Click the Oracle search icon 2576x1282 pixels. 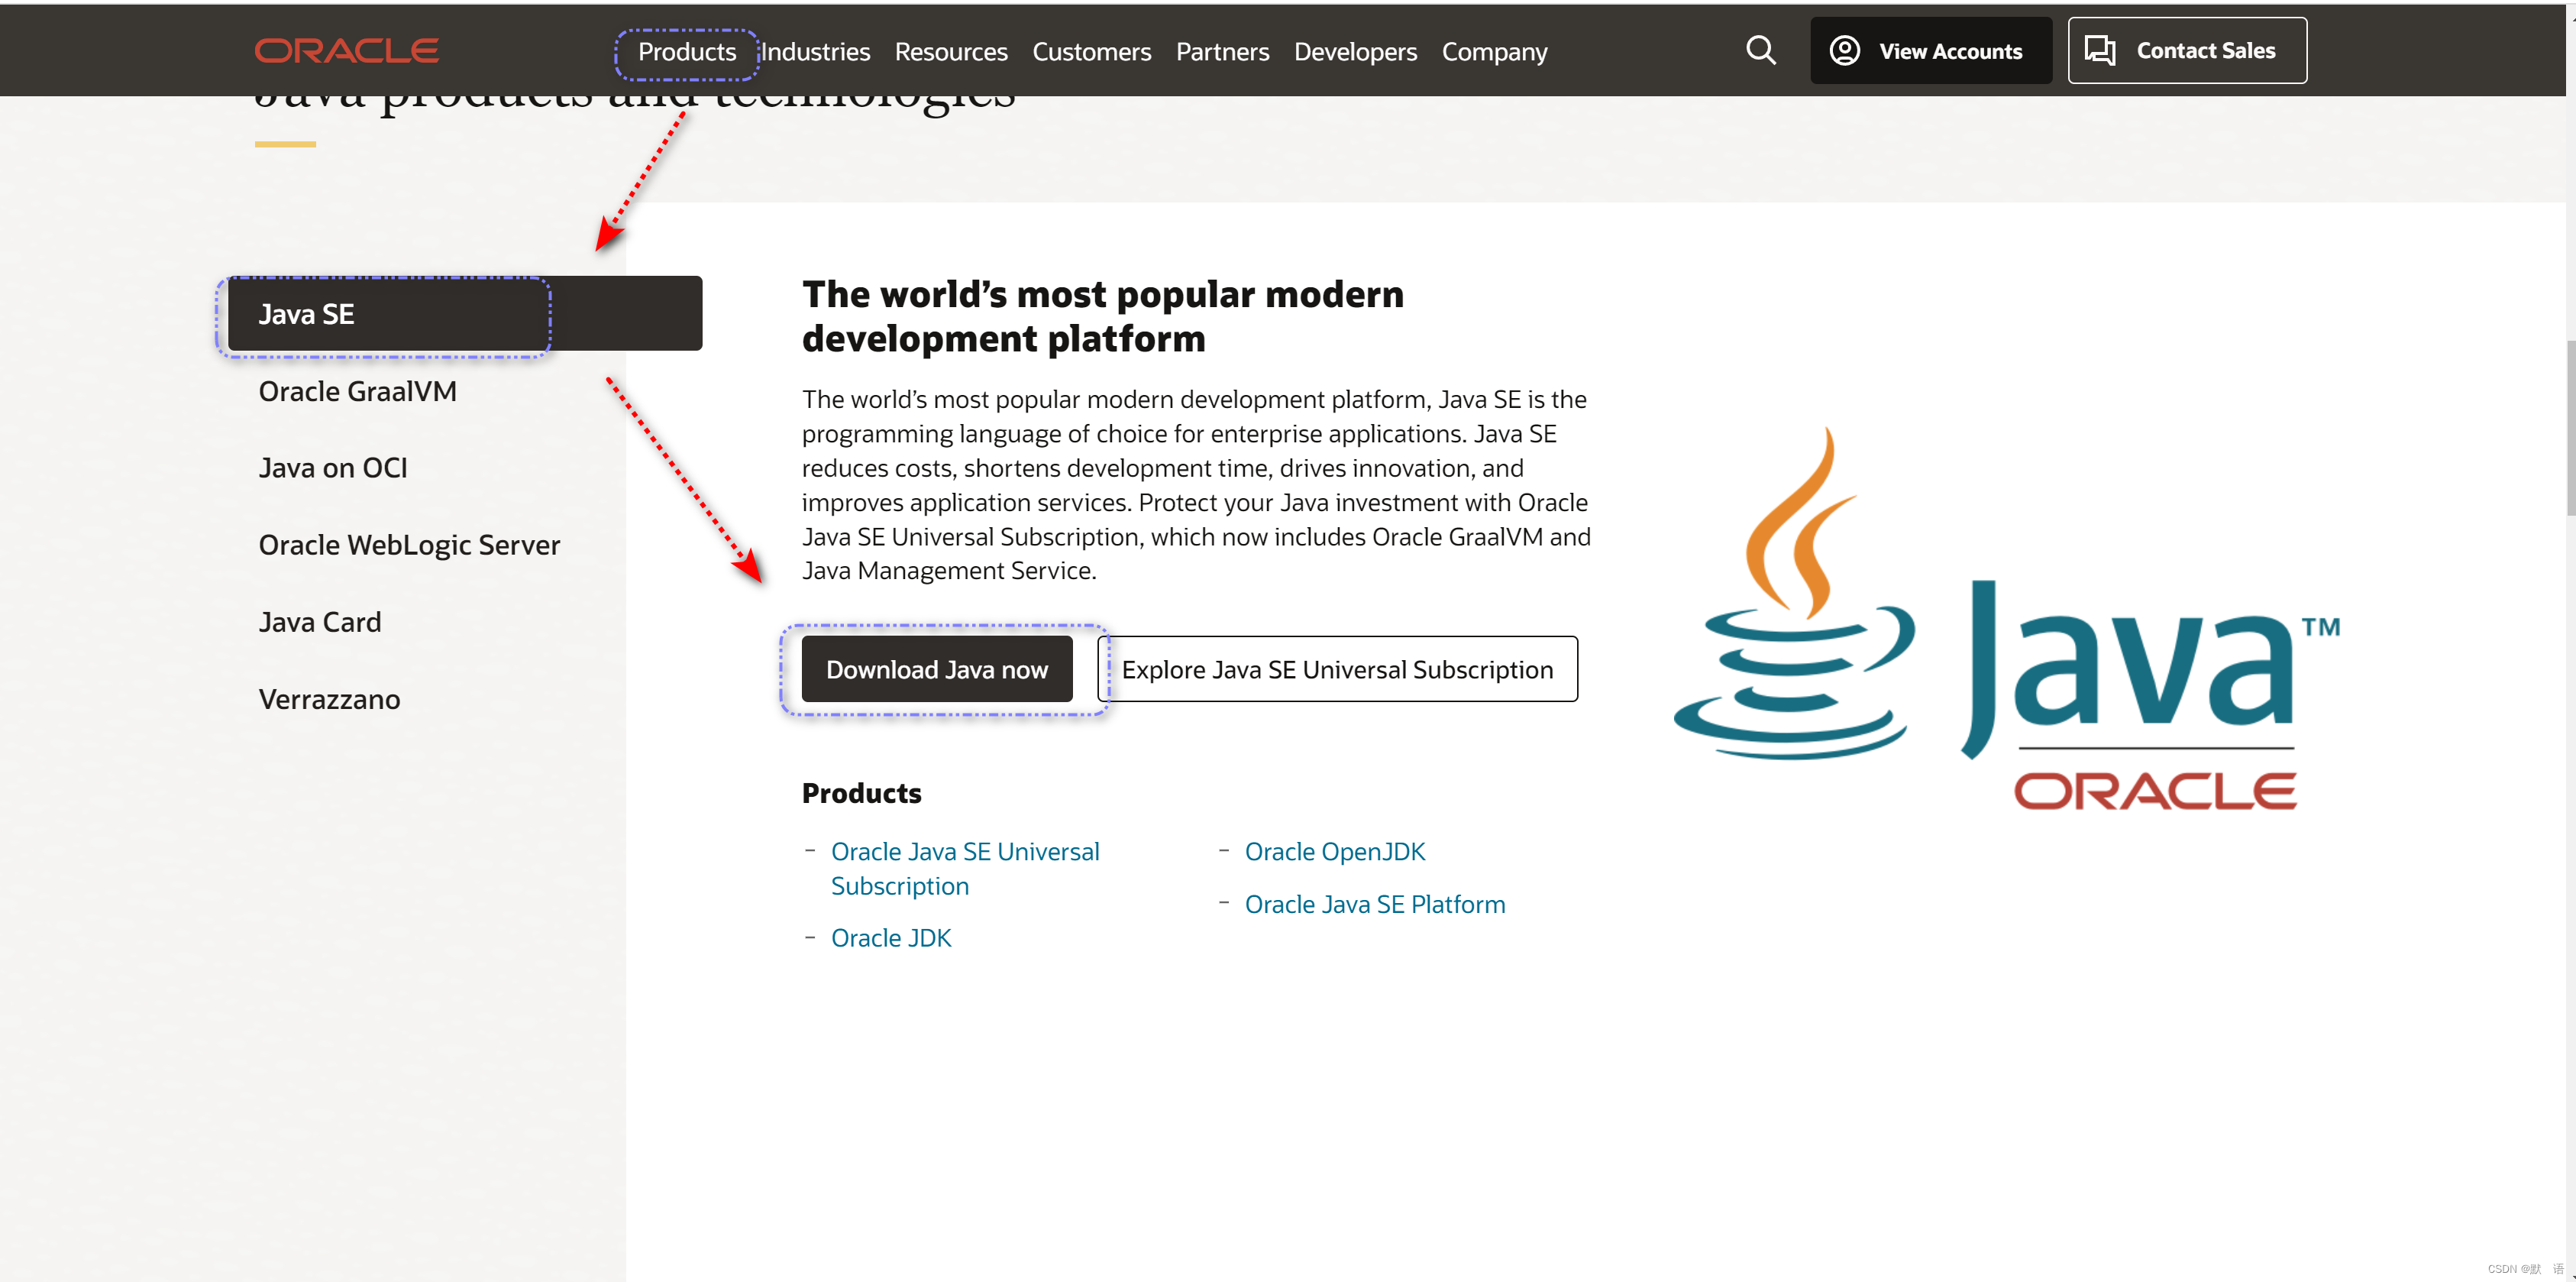point(1763,50)
